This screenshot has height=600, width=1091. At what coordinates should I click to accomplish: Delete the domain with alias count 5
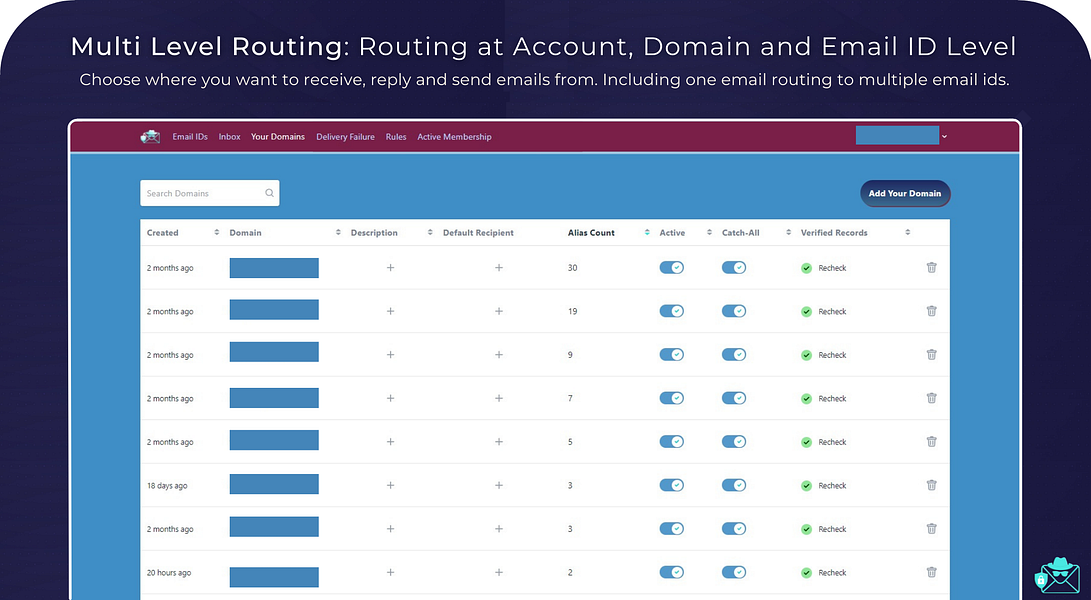pos(932,441)
